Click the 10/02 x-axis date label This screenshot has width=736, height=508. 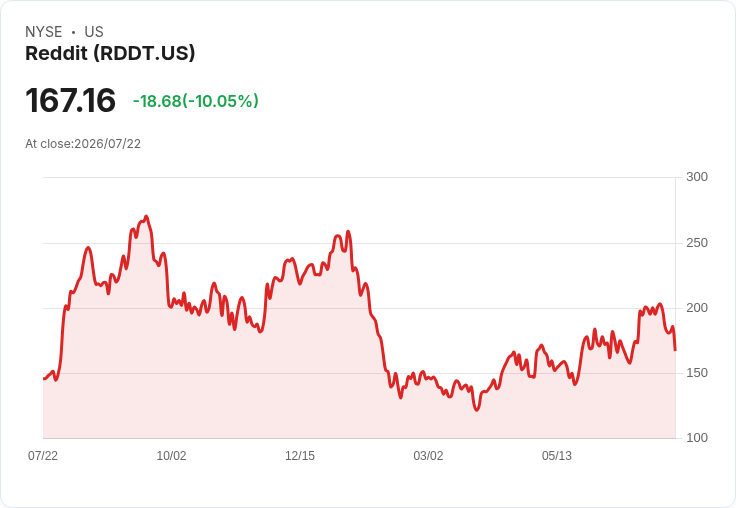pyautogui.click(x=171, y=455)
